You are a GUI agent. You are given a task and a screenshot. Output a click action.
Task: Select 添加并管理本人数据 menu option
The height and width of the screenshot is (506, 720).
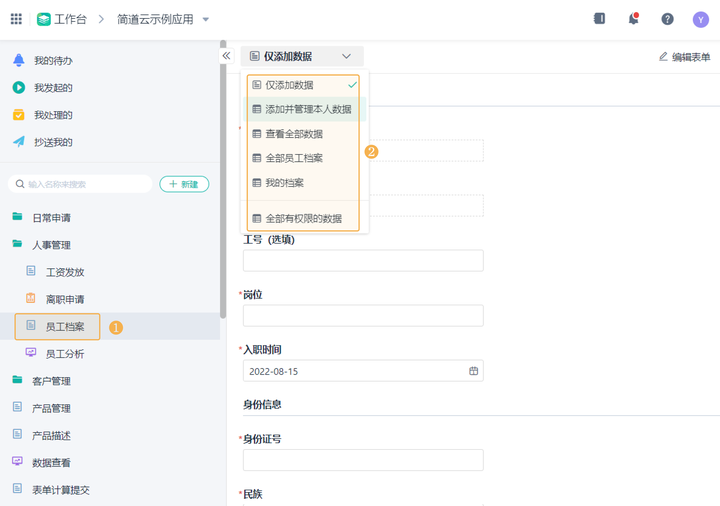(x=308, y=109)
